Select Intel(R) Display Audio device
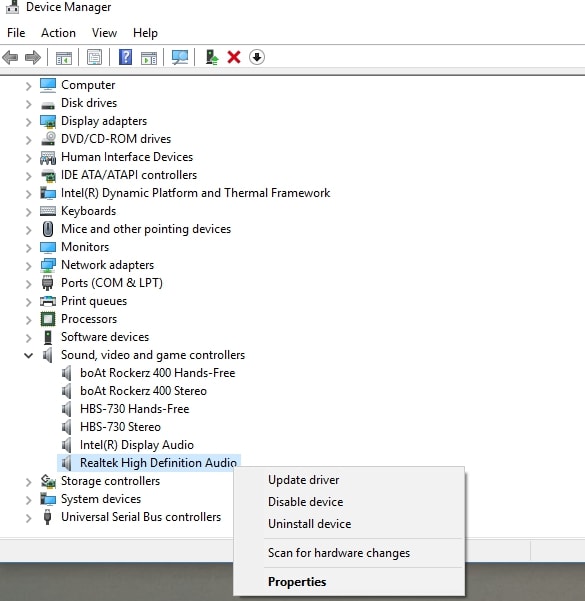 point(137,445)
